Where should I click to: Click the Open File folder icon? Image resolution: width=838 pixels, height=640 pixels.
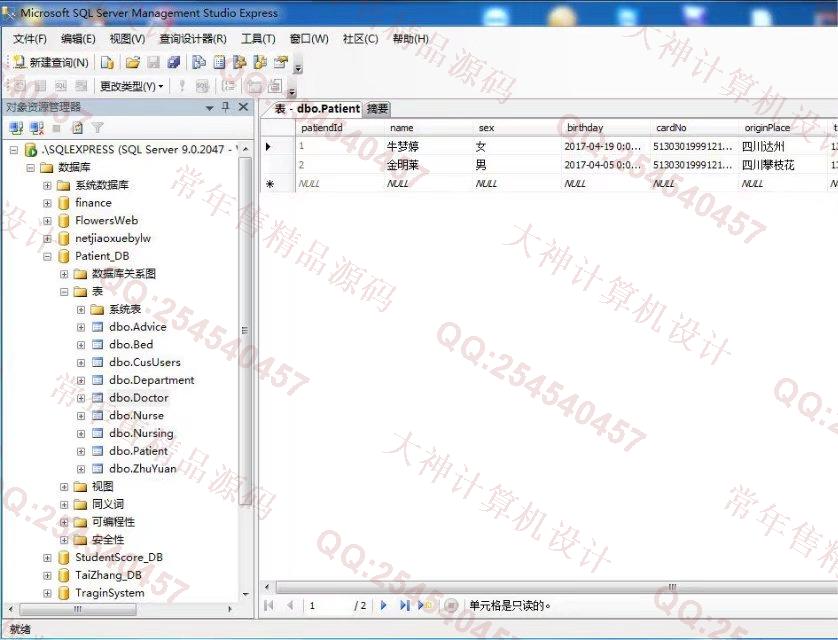[x=133, y=63]
